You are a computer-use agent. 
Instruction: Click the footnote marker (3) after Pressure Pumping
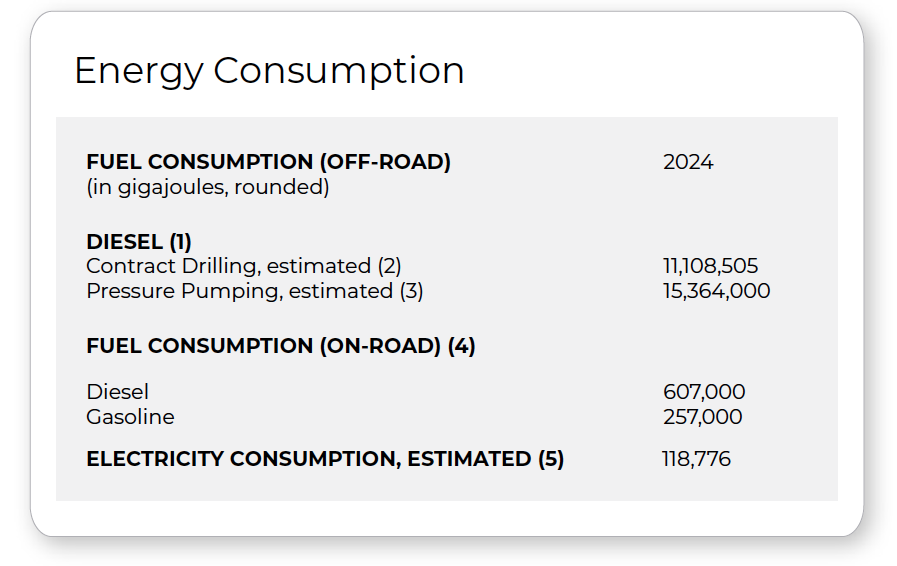coord(411,291)
